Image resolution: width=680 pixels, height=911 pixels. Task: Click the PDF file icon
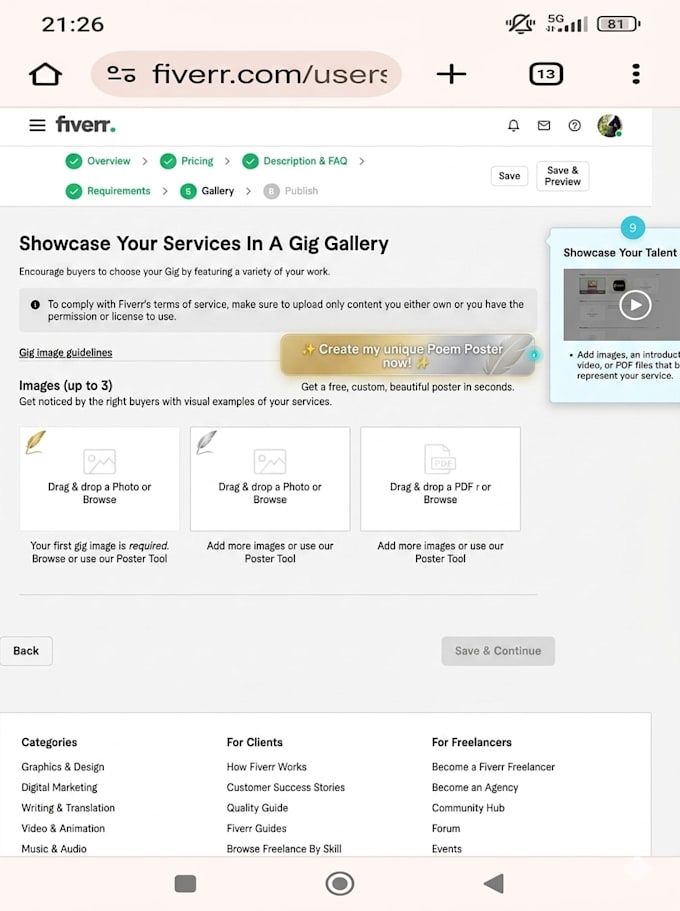click(440, 460)
